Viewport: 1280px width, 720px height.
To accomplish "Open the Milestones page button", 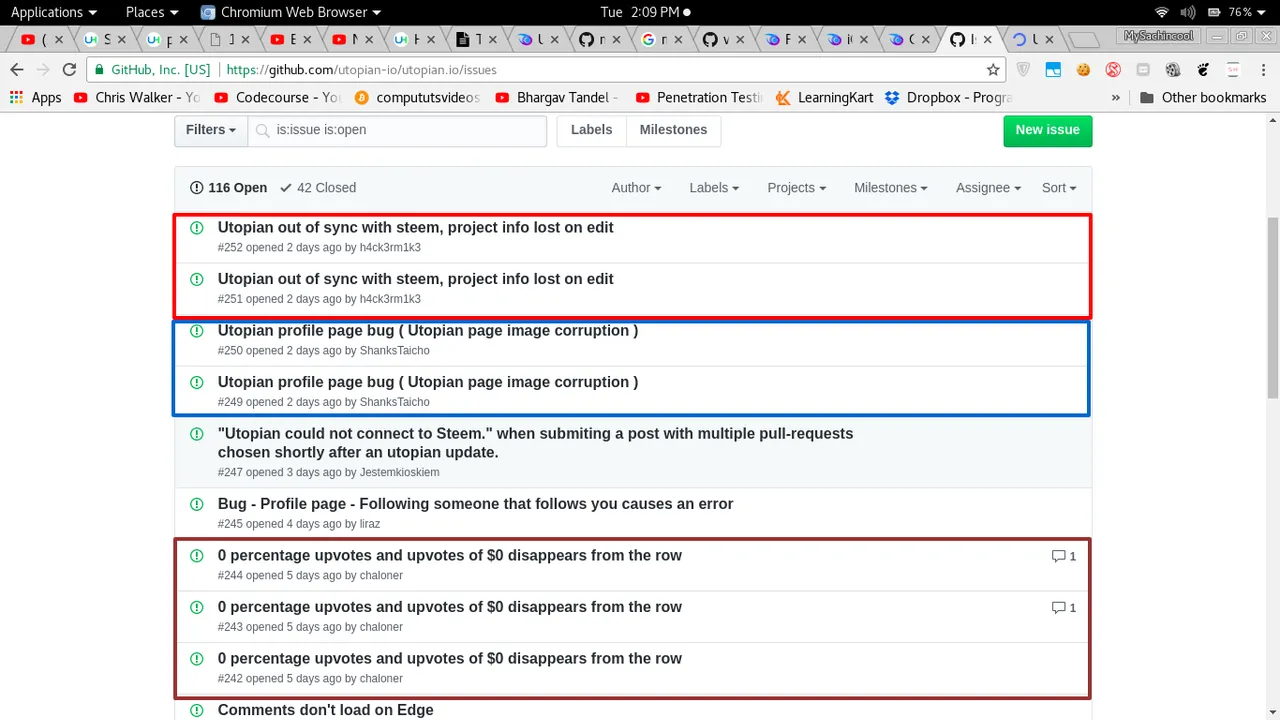I will pyautogui.click(x=673, y=130).
